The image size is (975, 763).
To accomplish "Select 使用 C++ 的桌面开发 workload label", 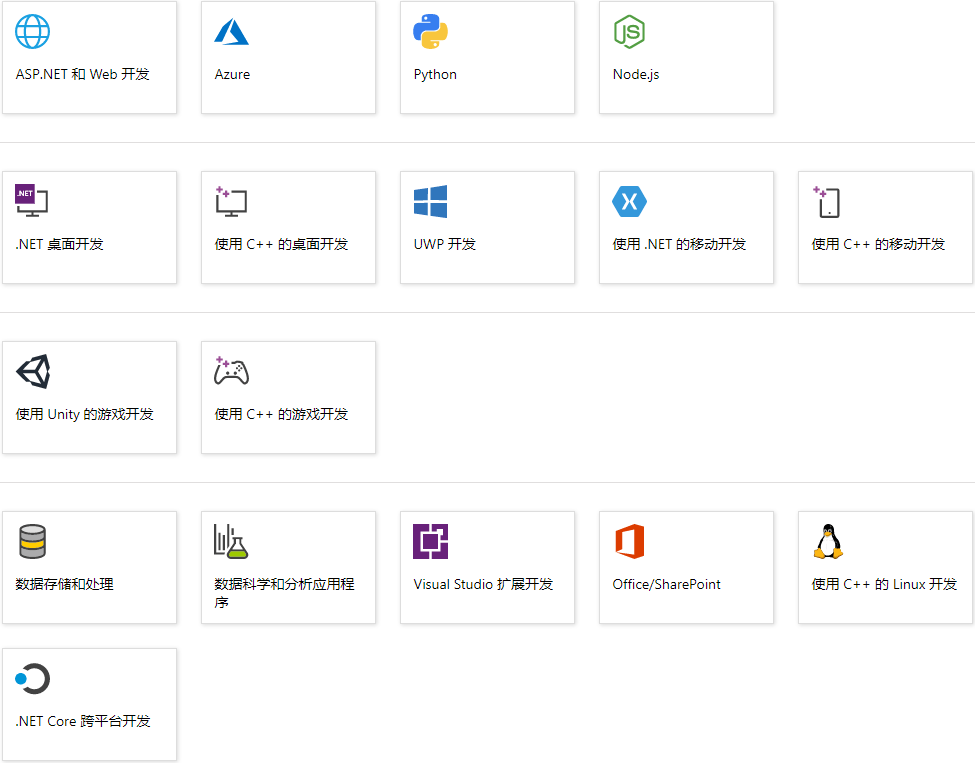I will point(281,244).
